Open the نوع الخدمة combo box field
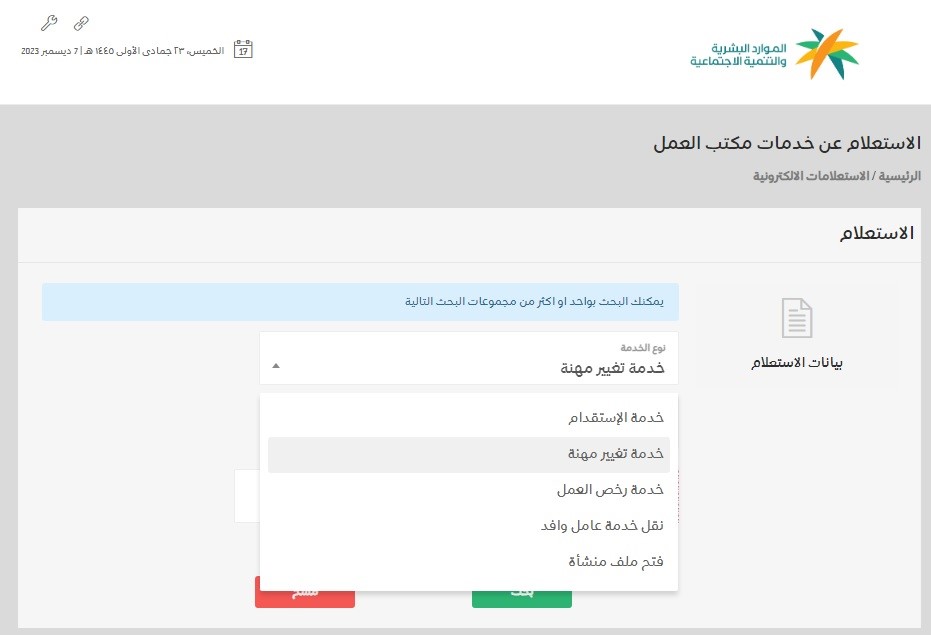The height and width of the screenshot is (635, 931). click(x=468, y=358)
